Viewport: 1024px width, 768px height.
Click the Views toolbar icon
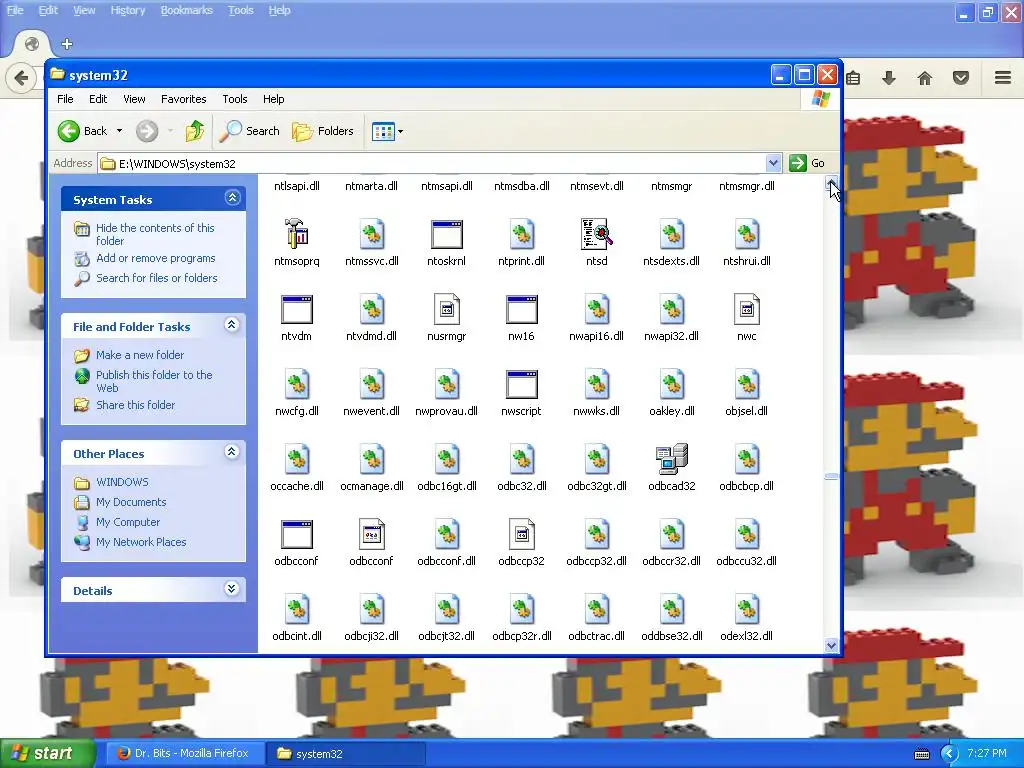pos(383,131)
